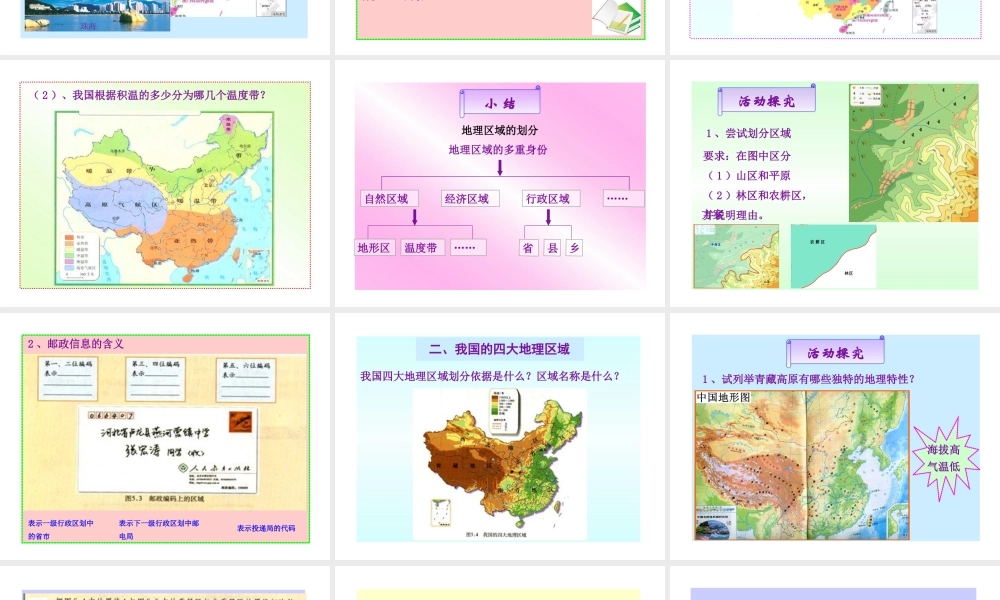Click the 自然区域 box

click(388, 198)
